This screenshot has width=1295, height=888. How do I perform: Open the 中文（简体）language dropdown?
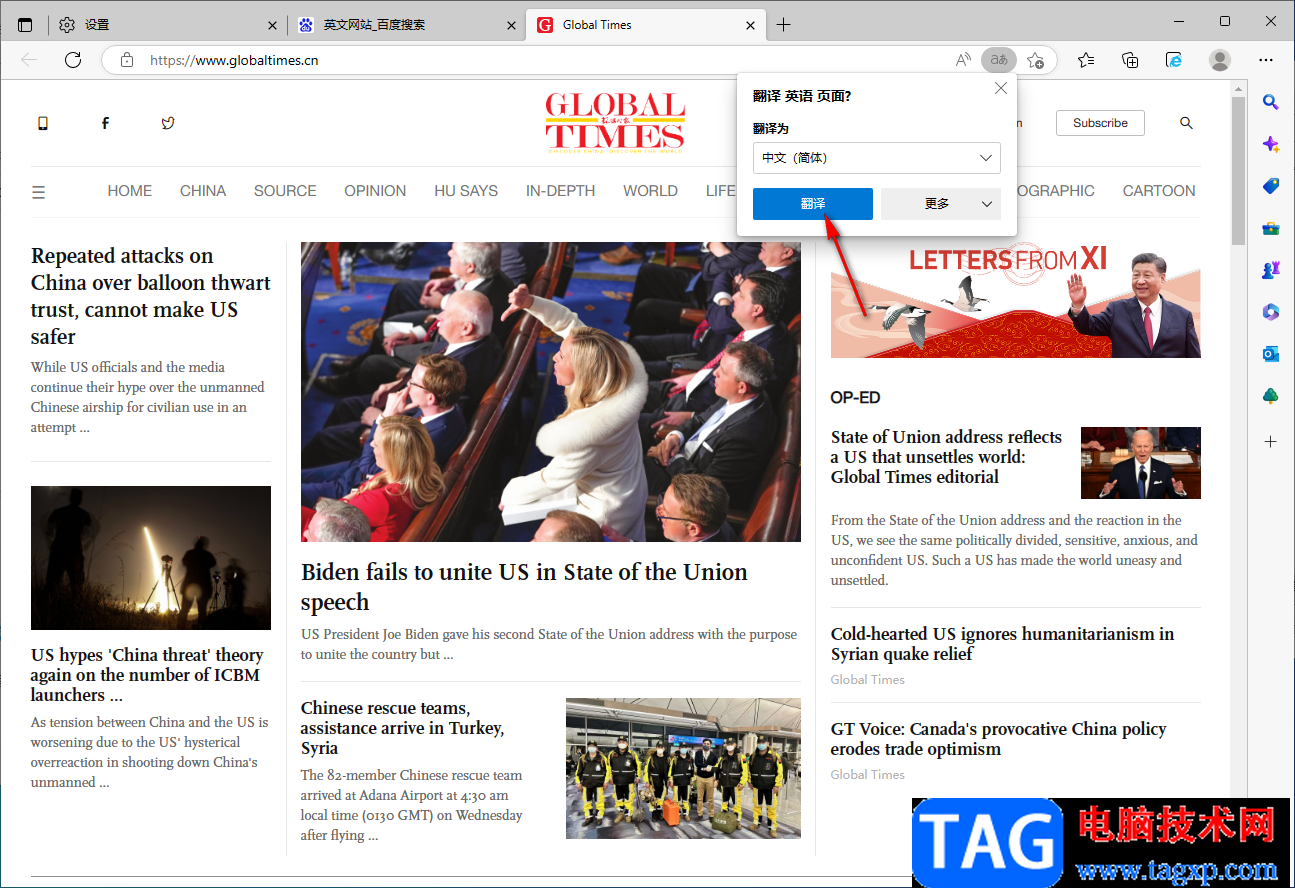(x=877, y=158)
